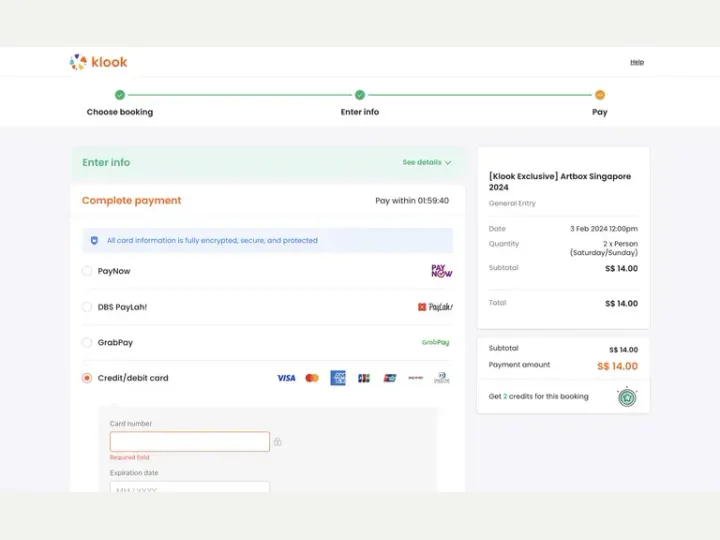The width and height of the screenshot is (720, 540).
Task: Click the Klook logo
Action: [98, 62]
